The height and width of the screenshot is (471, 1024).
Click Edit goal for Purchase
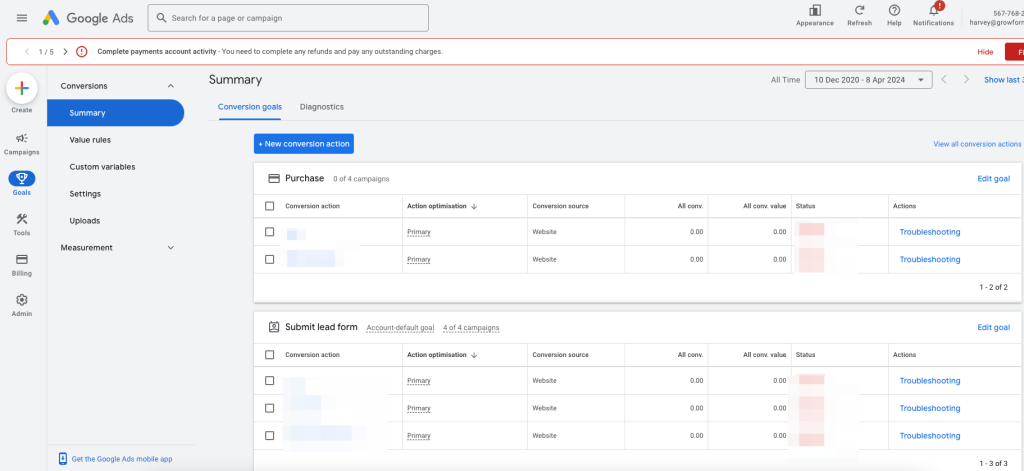[x=993, y=179]
